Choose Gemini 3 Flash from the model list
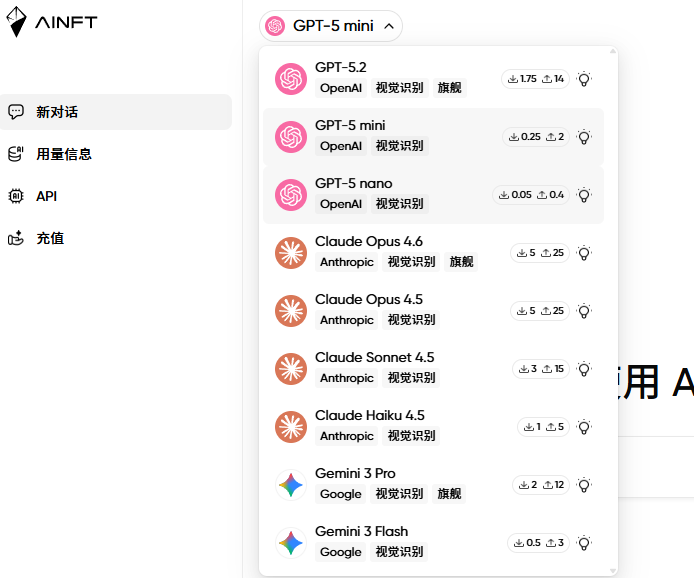694x578 pixels. pyautogui.click(x=361, y=532)
